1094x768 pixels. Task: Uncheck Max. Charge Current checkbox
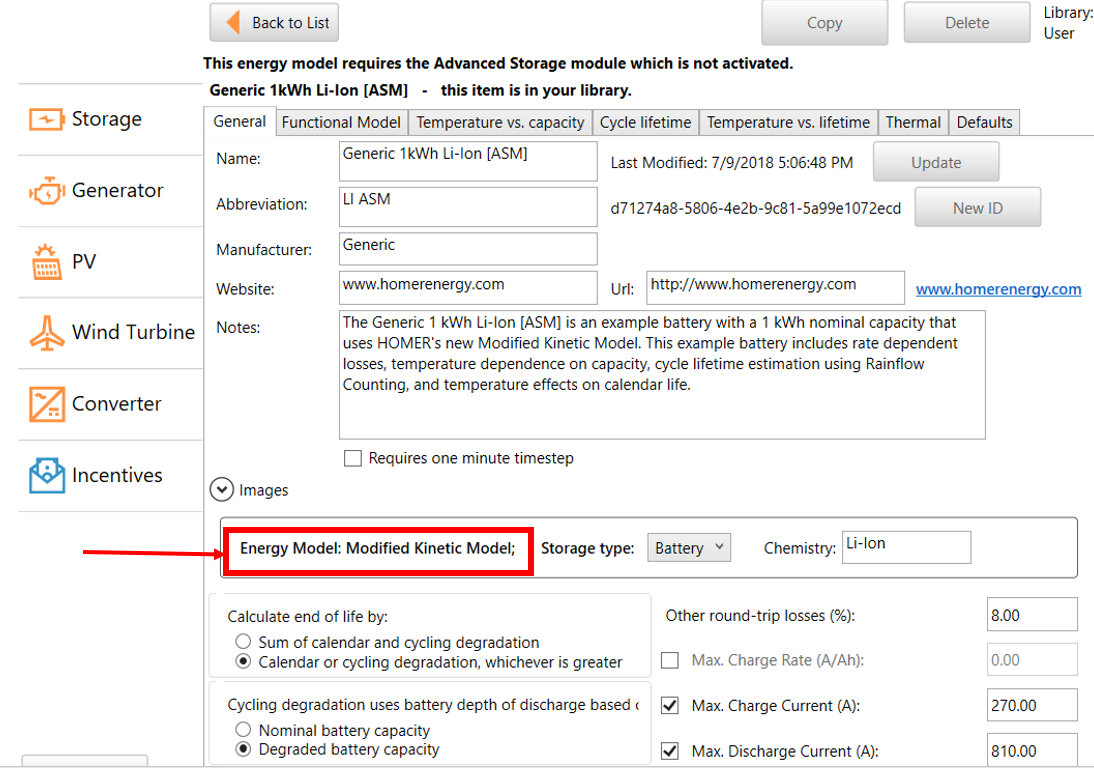(670, 706)
